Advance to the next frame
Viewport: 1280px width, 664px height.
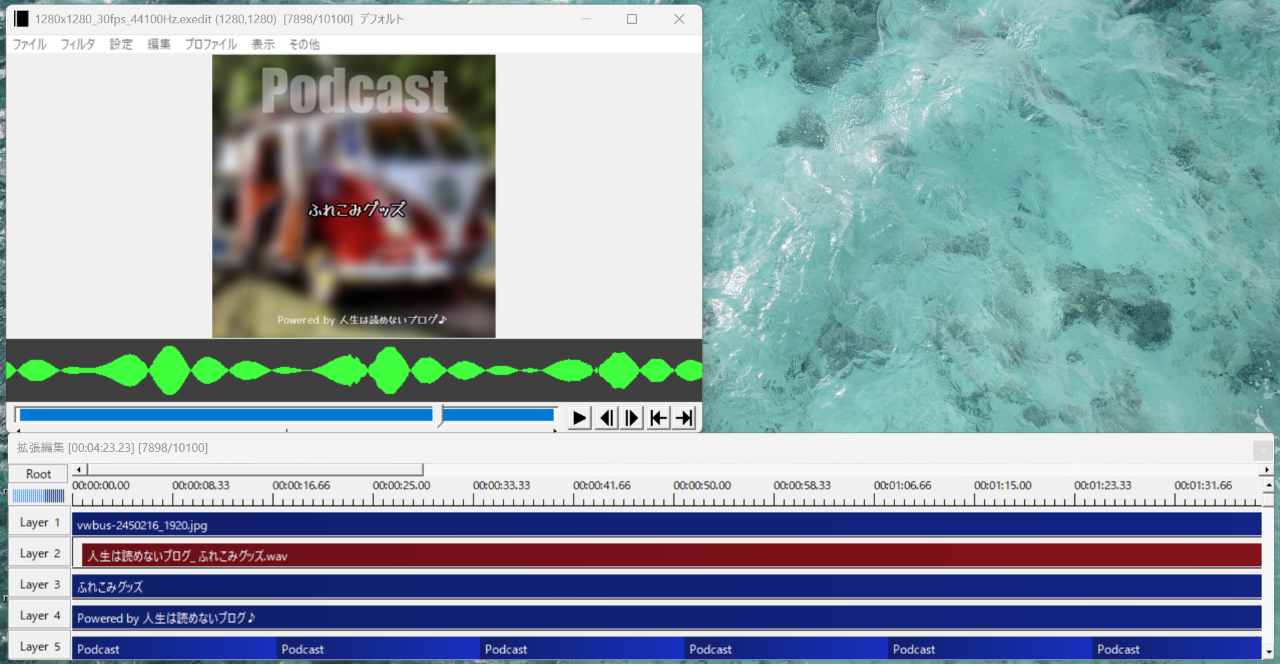point(632,418)
